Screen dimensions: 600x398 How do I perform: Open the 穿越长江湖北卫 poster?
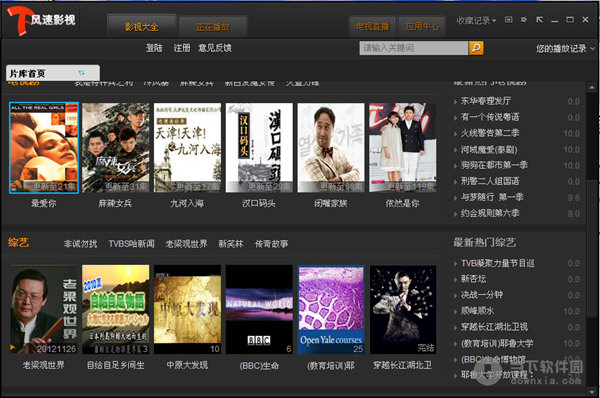[403, 309]
